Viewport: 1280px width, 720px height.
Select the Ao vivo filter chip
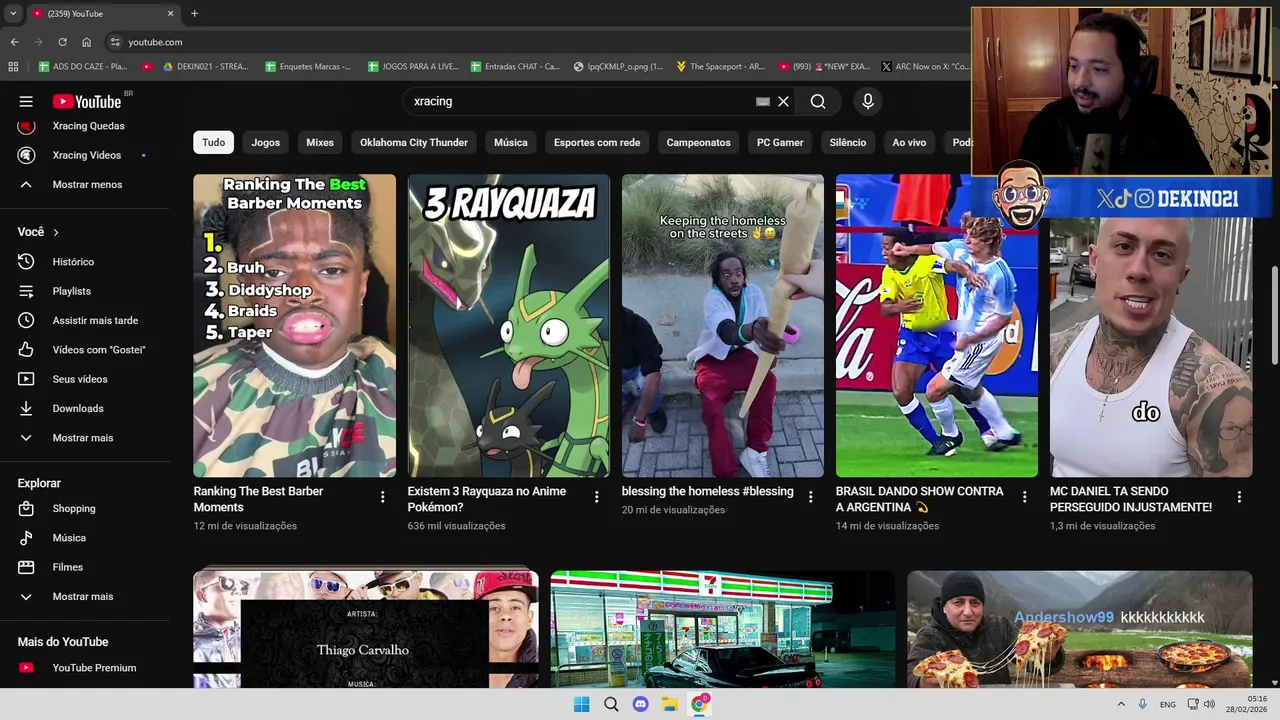click(909, 142)
